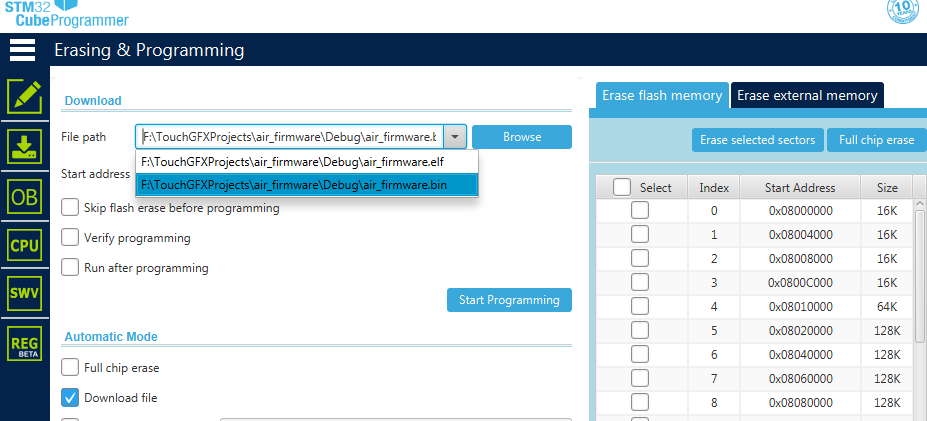Click the Browse button
927x421 pixels.
[x=522, y=137]
